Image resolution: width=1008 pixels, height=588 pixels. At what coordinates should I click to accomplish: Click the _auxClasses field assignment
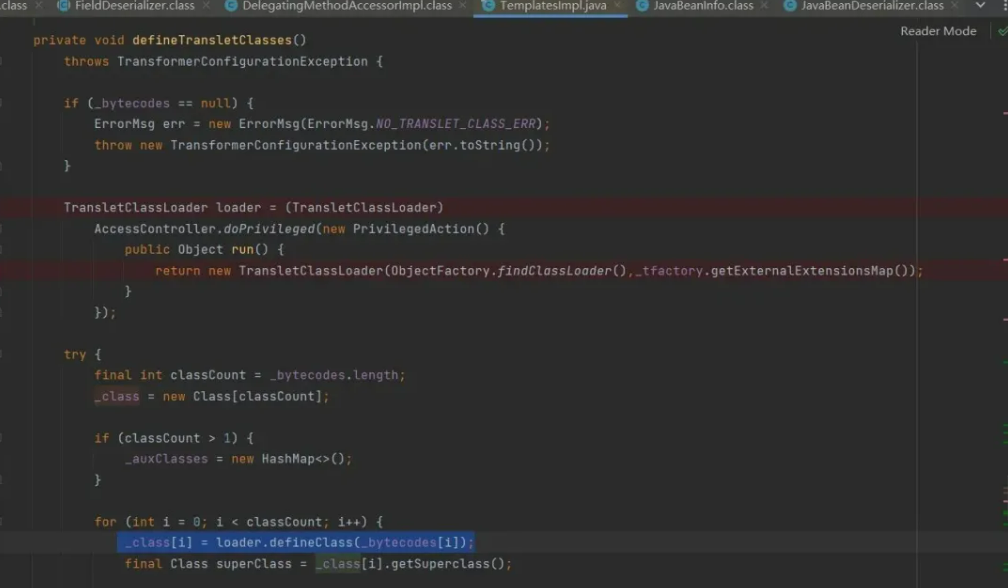click(166, 459)
